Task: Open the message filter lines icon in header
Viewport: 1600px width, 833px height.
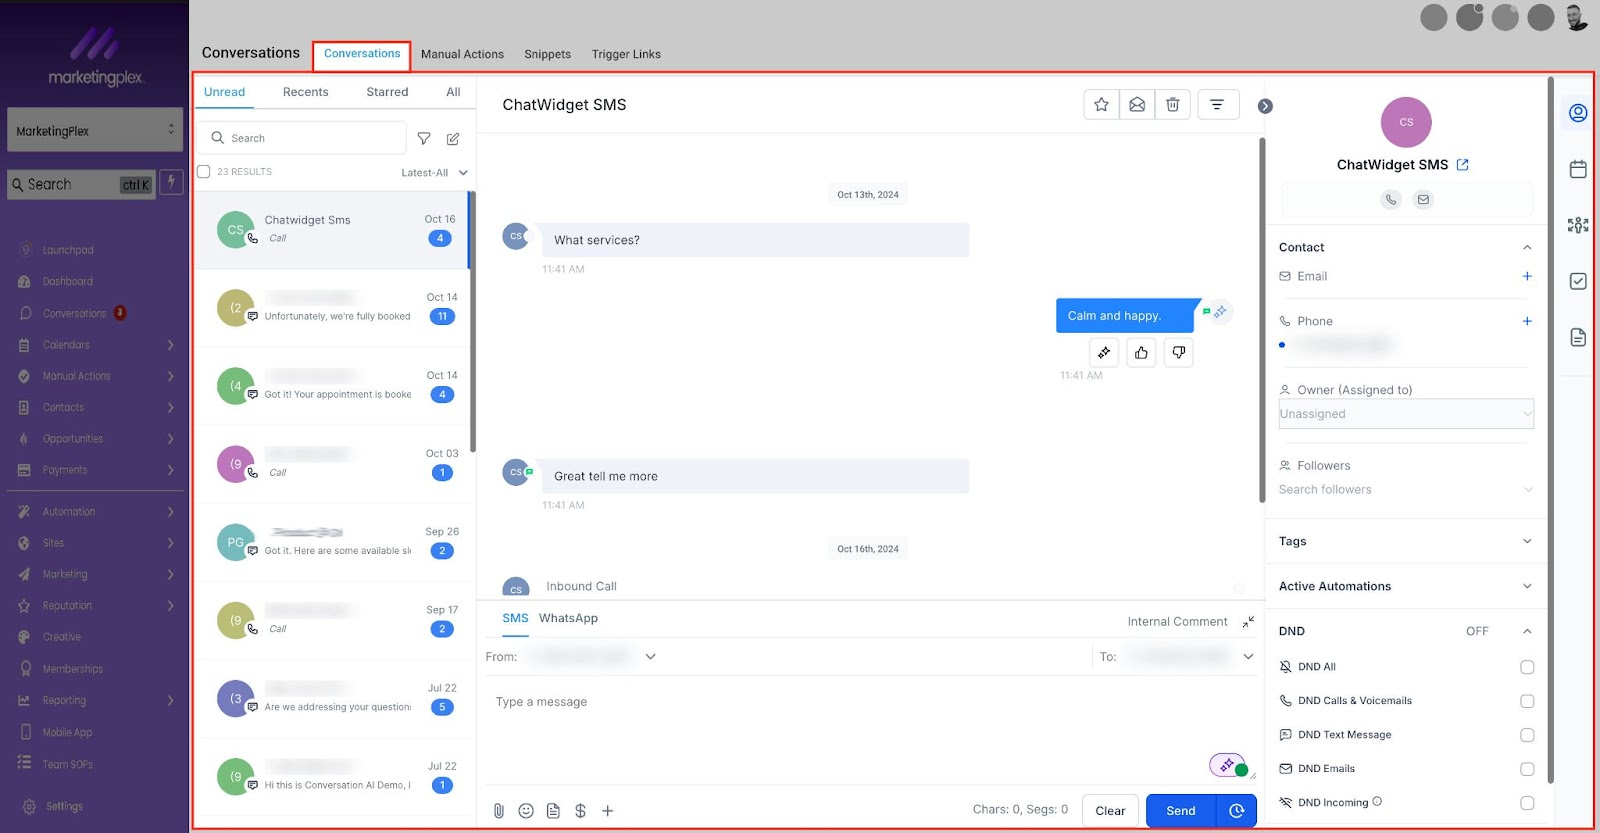Action: point(1217,104)
